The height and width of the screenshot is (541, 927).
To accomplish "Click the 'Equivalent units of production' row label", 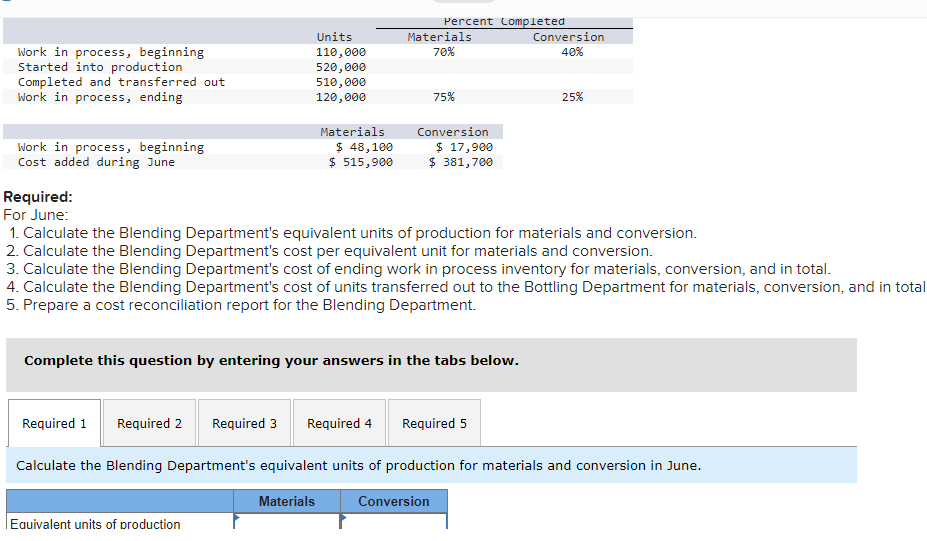I will [x=95, y=524].
